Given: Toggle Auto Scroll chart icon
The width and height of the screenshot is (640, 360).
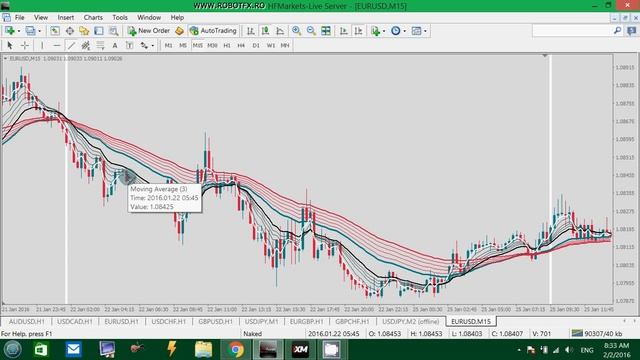Looking at the screenshot, I should click(x=344, y=31).
